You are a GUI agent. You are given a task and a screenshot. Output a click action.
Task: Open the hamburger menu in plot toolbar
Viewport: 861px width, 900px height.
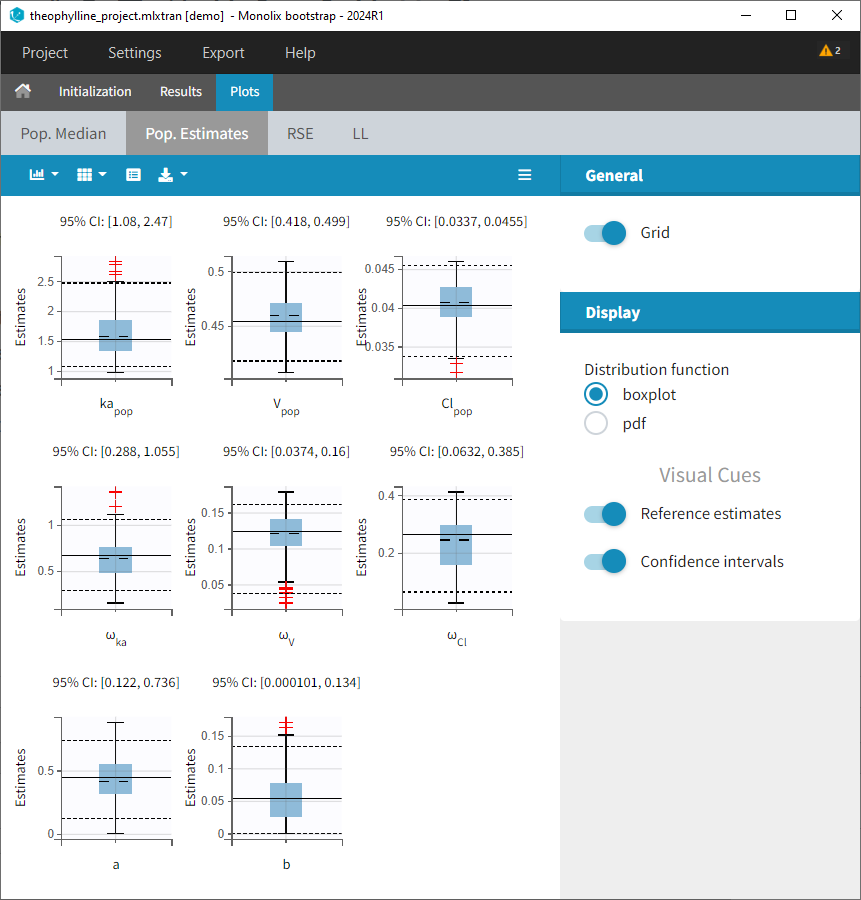tap(524, 174)
